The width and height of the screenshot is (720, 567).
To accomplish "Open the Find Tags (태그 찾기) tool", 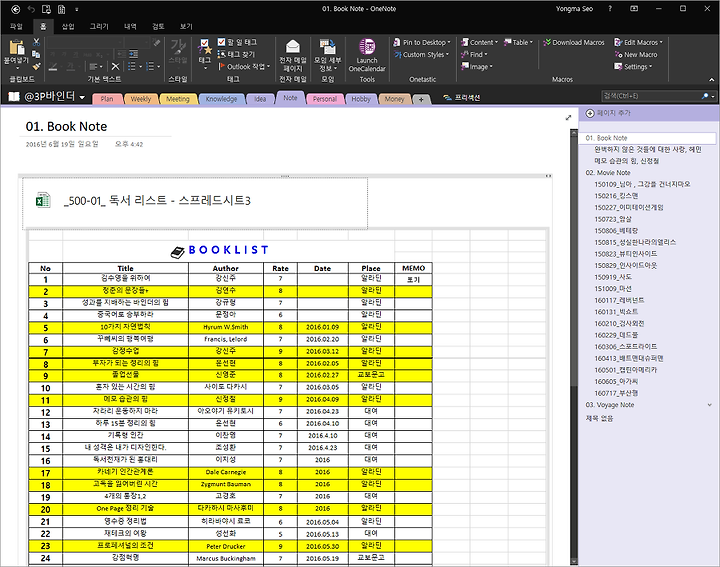I will [237, 54].
